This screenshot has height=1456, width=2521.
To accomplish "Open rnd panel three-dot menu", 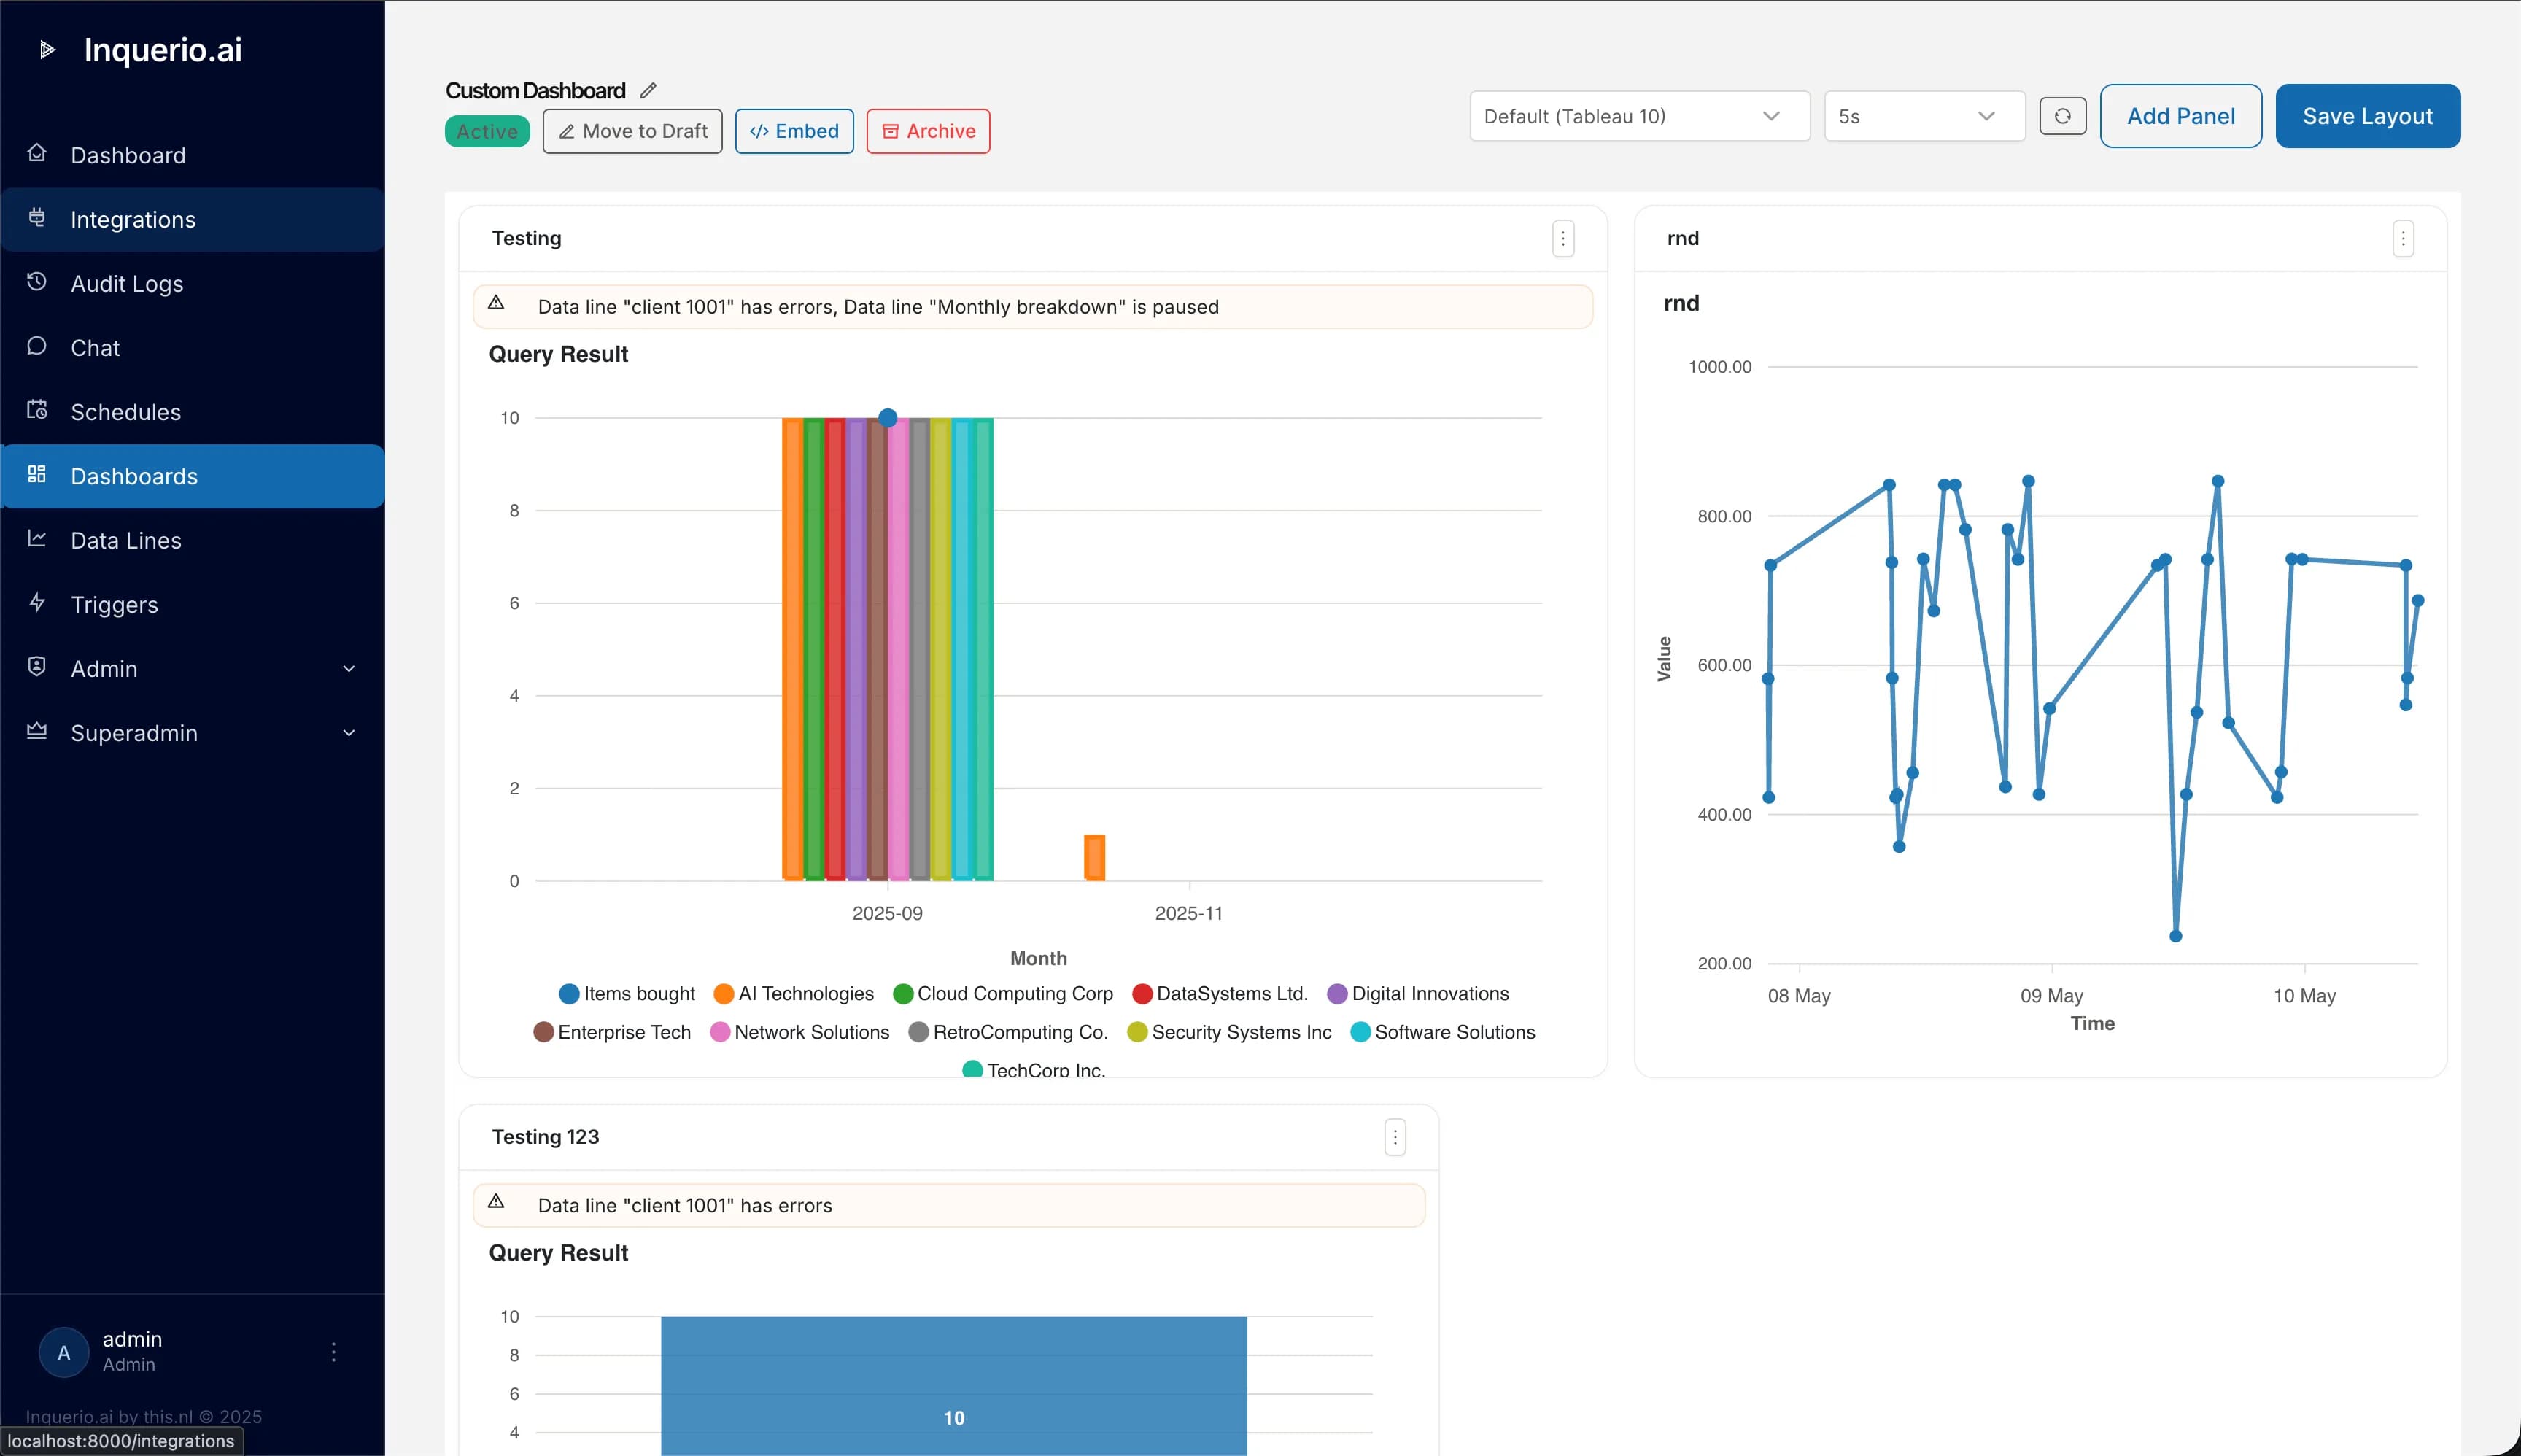I will tap(2403, 239).
